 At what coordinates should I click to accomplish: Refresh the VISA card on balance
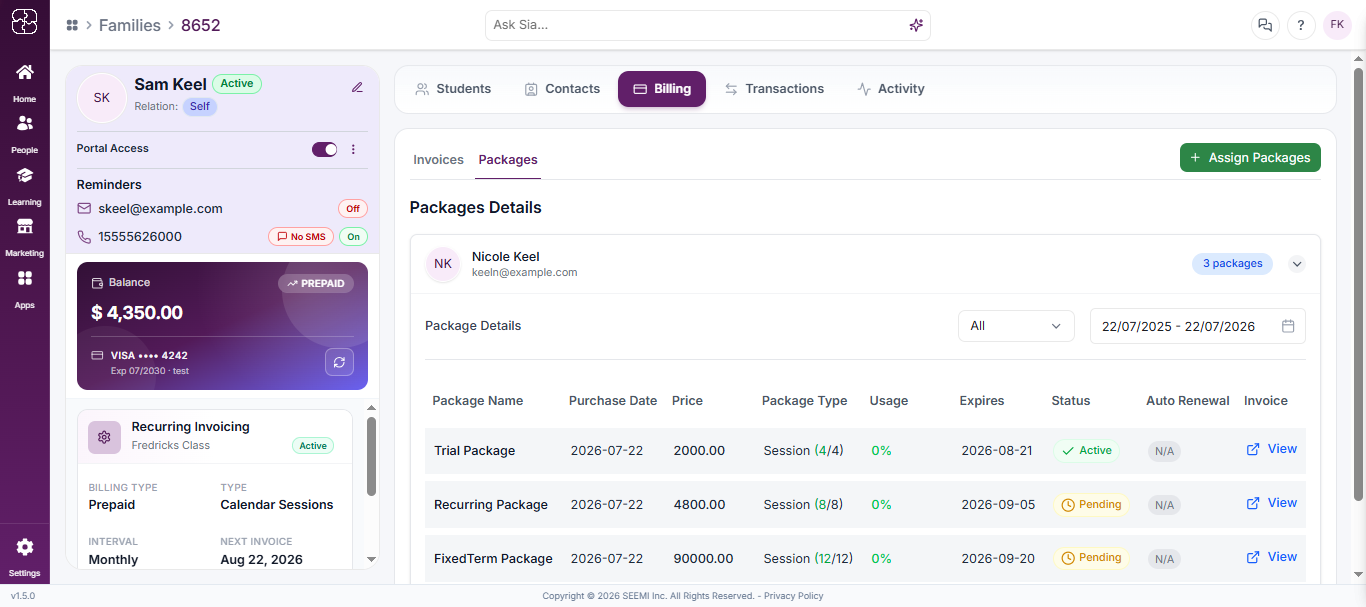[x=339, y=362]
